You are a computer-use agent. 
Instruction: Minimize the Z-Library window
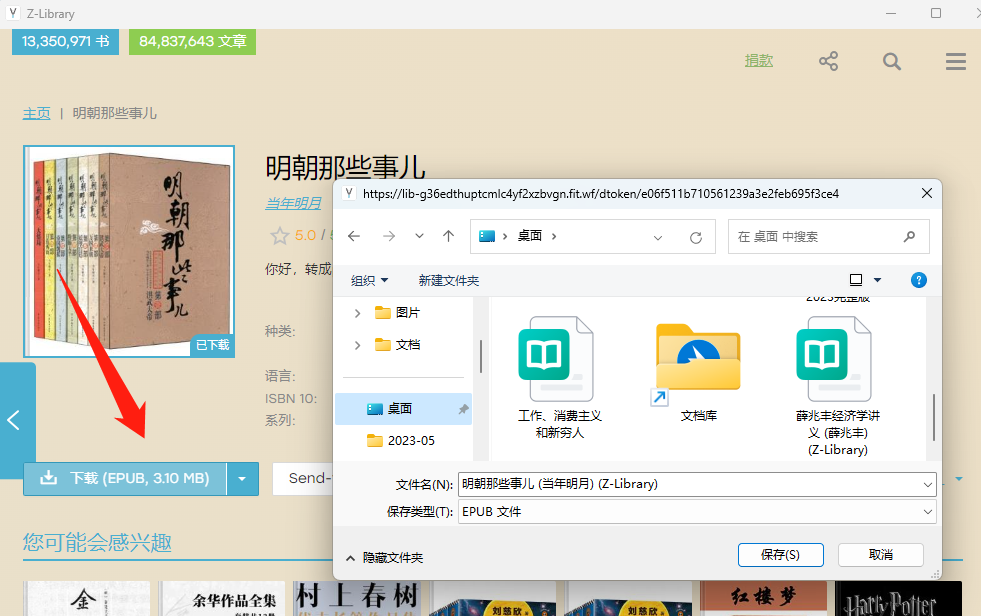coord(891,13)
